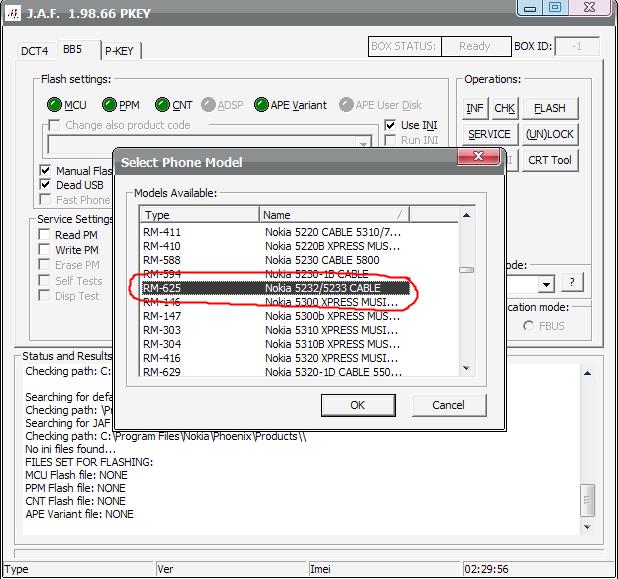Select the RM-411 Nokia 5220 CABLE row

click(276, 232)
